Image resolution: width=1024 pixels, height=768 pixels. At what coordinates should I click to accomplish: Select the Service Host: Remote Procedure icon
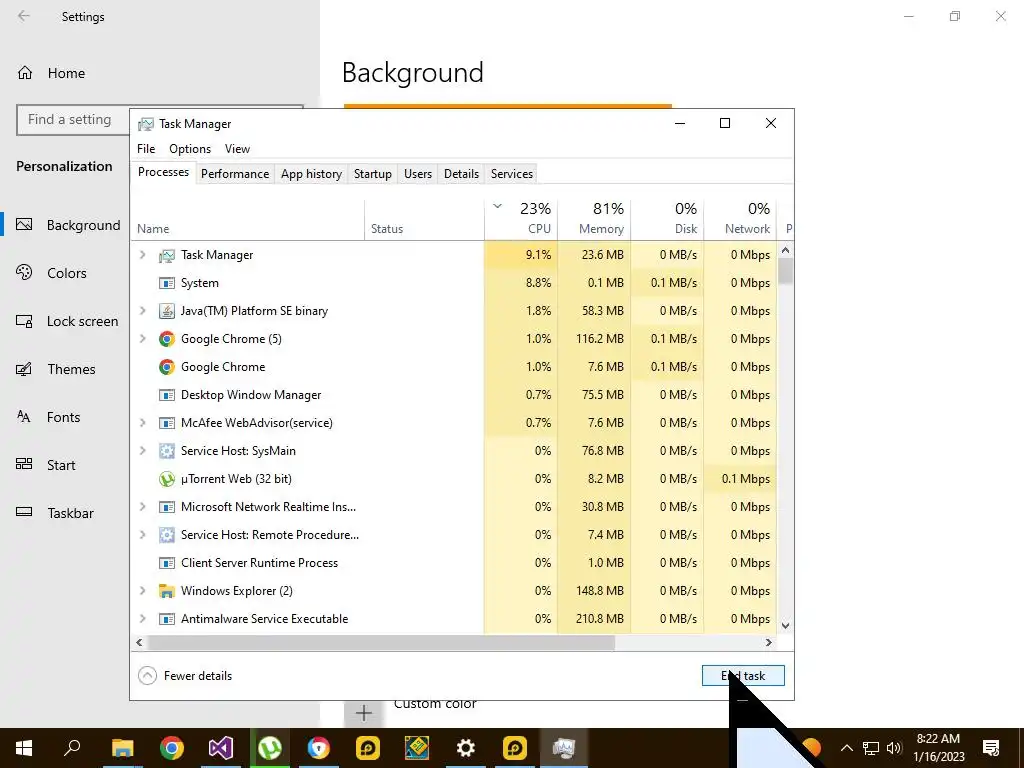[x=167, y=535]
